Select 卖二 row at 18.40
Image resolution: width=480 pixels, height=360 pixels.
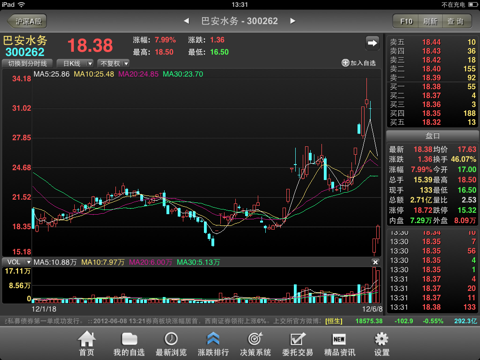coord(433,69)
